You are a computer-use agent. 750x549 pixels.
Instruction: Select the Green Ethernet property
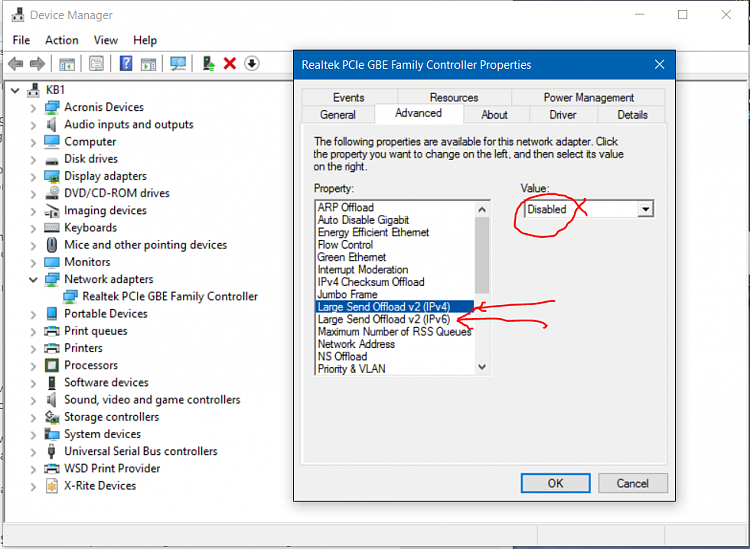pyautogui.click(x=352, y=257)
